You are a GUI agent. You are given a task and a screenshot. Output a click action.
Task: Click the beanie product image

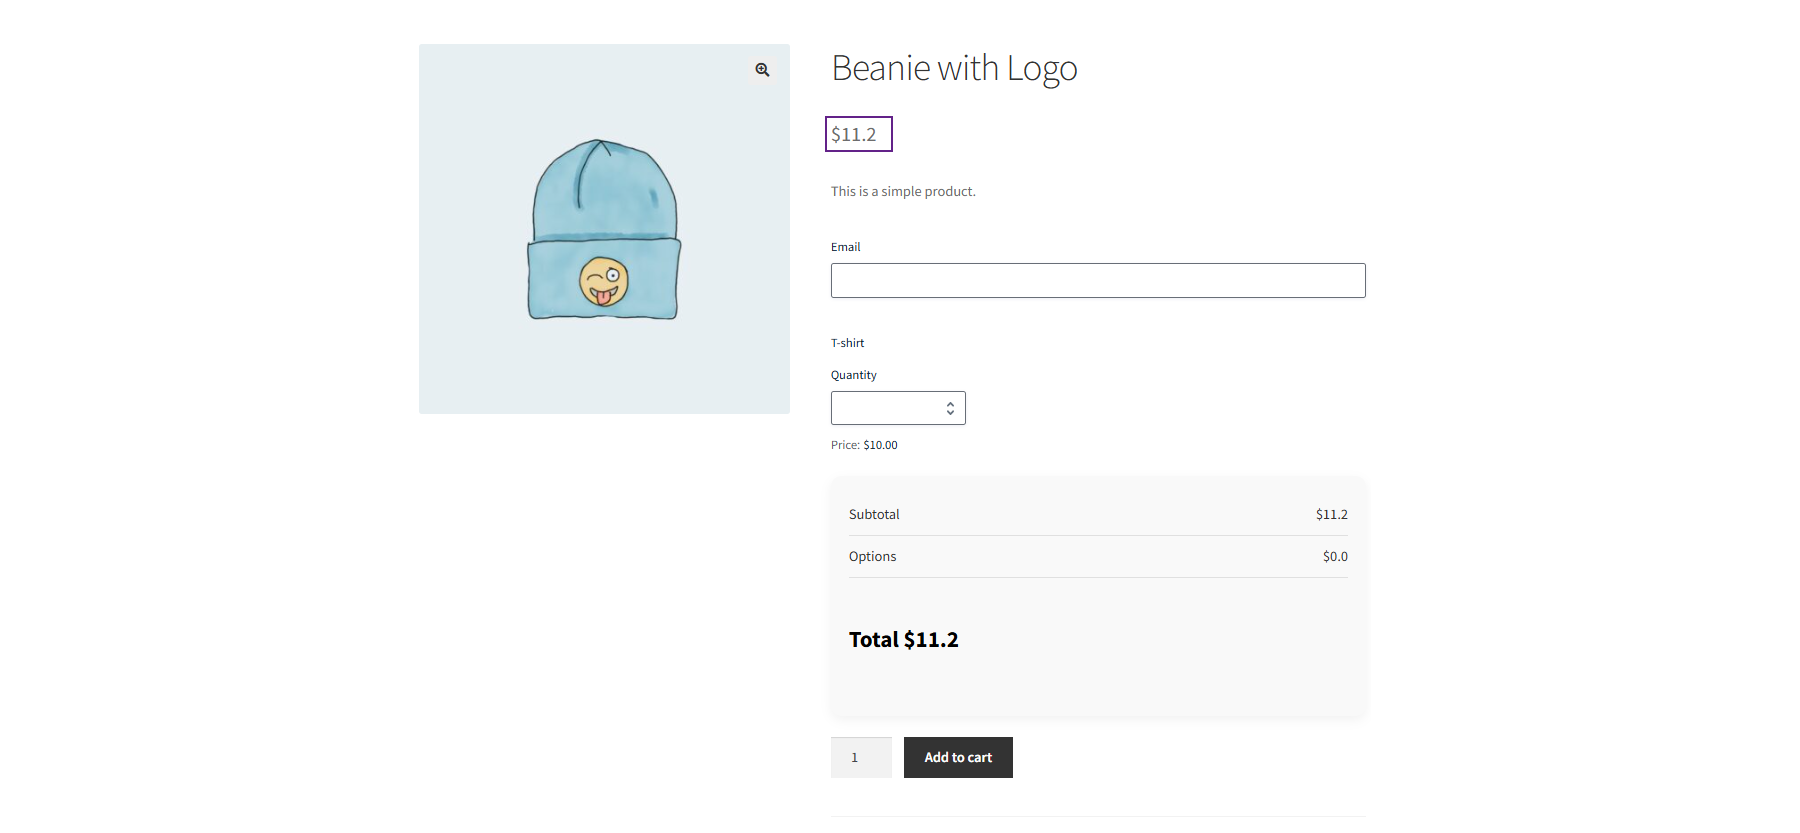604,229
